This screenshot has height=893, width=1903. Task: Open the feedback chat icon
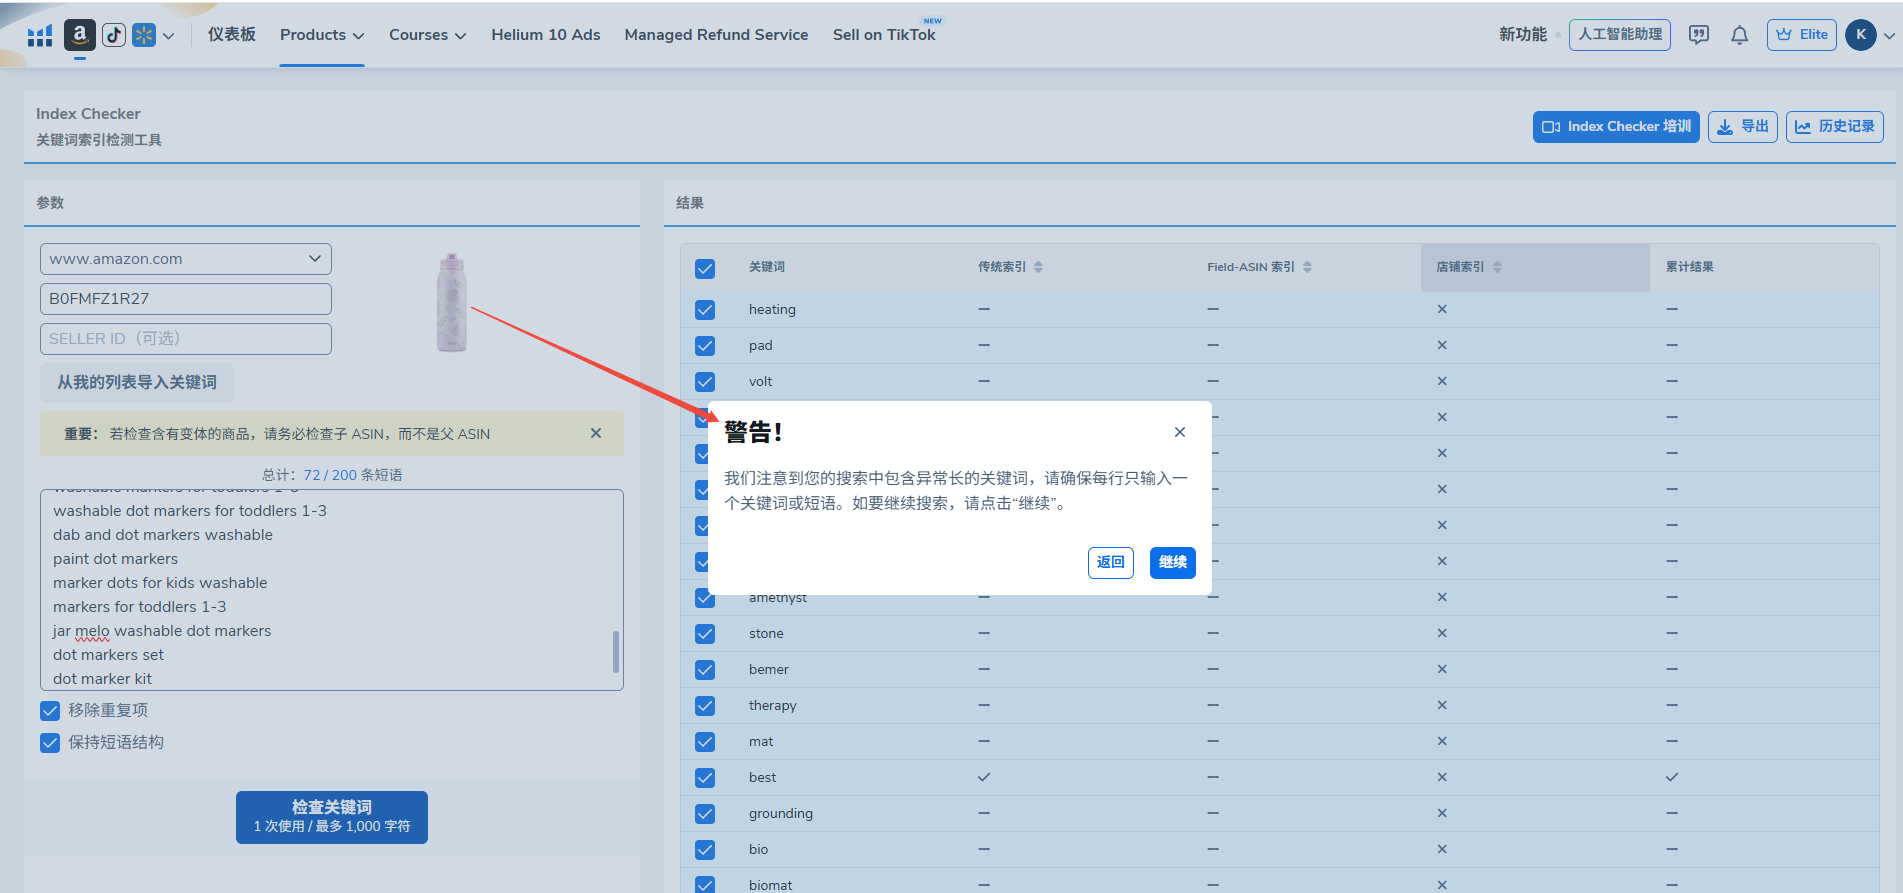coord(1698,35)
